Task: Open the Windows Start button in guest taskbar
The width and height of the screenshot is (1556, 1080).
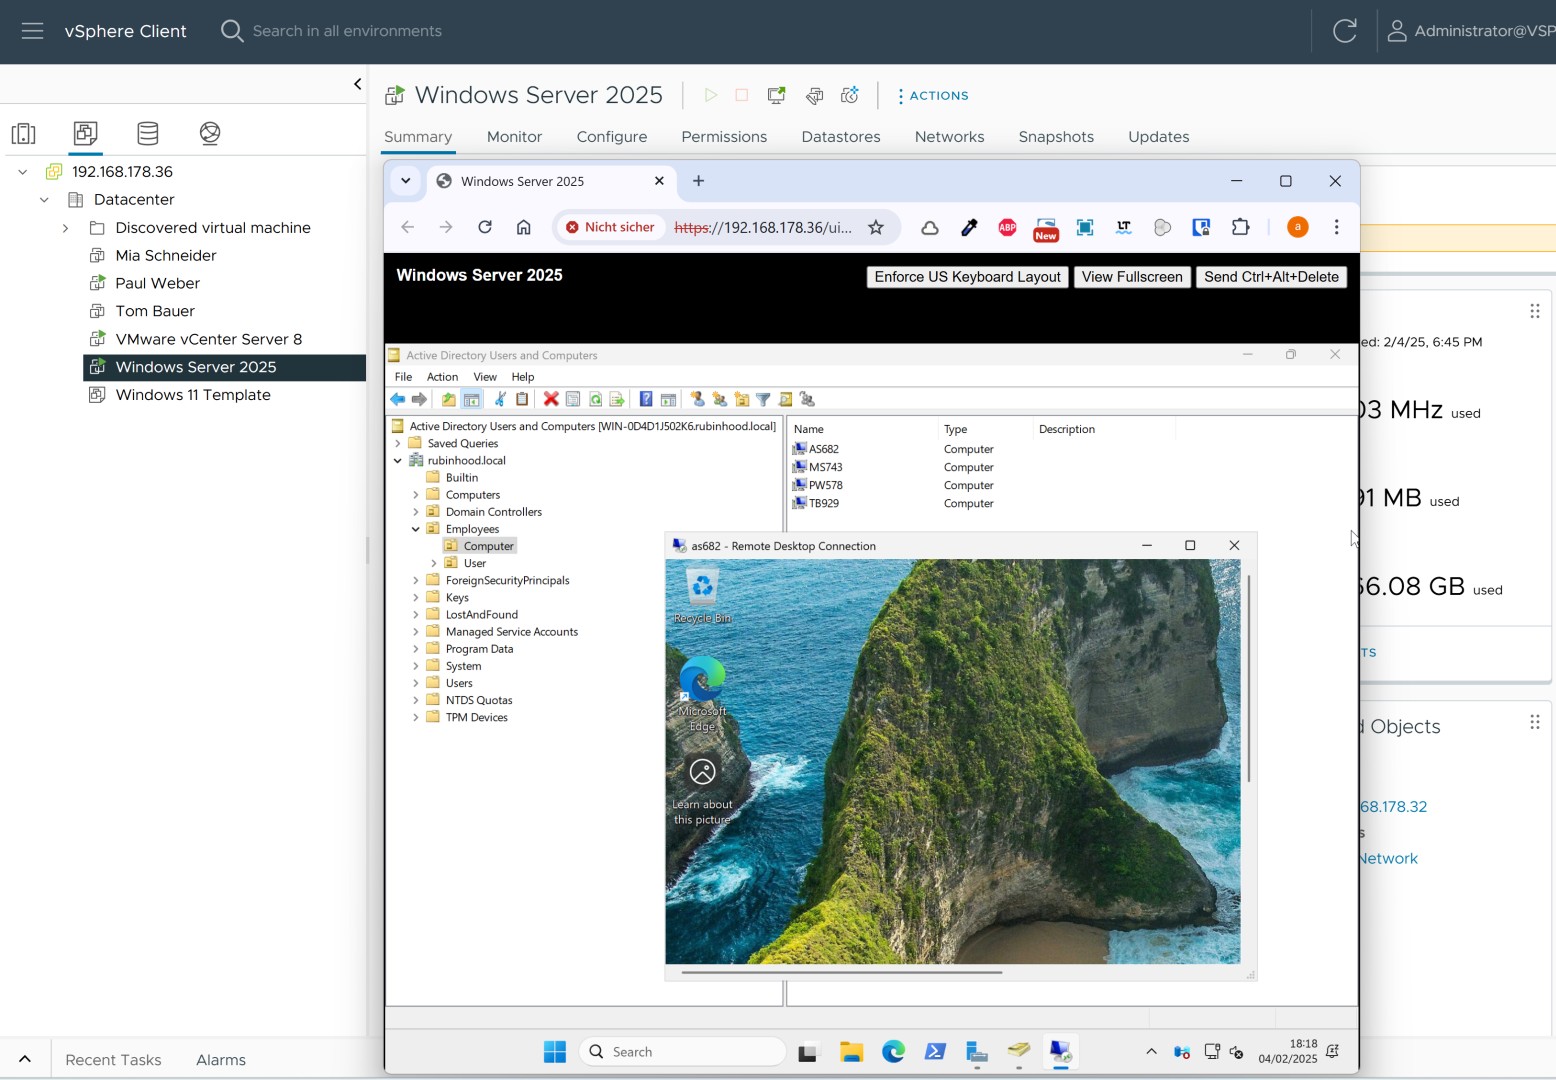Action: (x=555, y=1051)
